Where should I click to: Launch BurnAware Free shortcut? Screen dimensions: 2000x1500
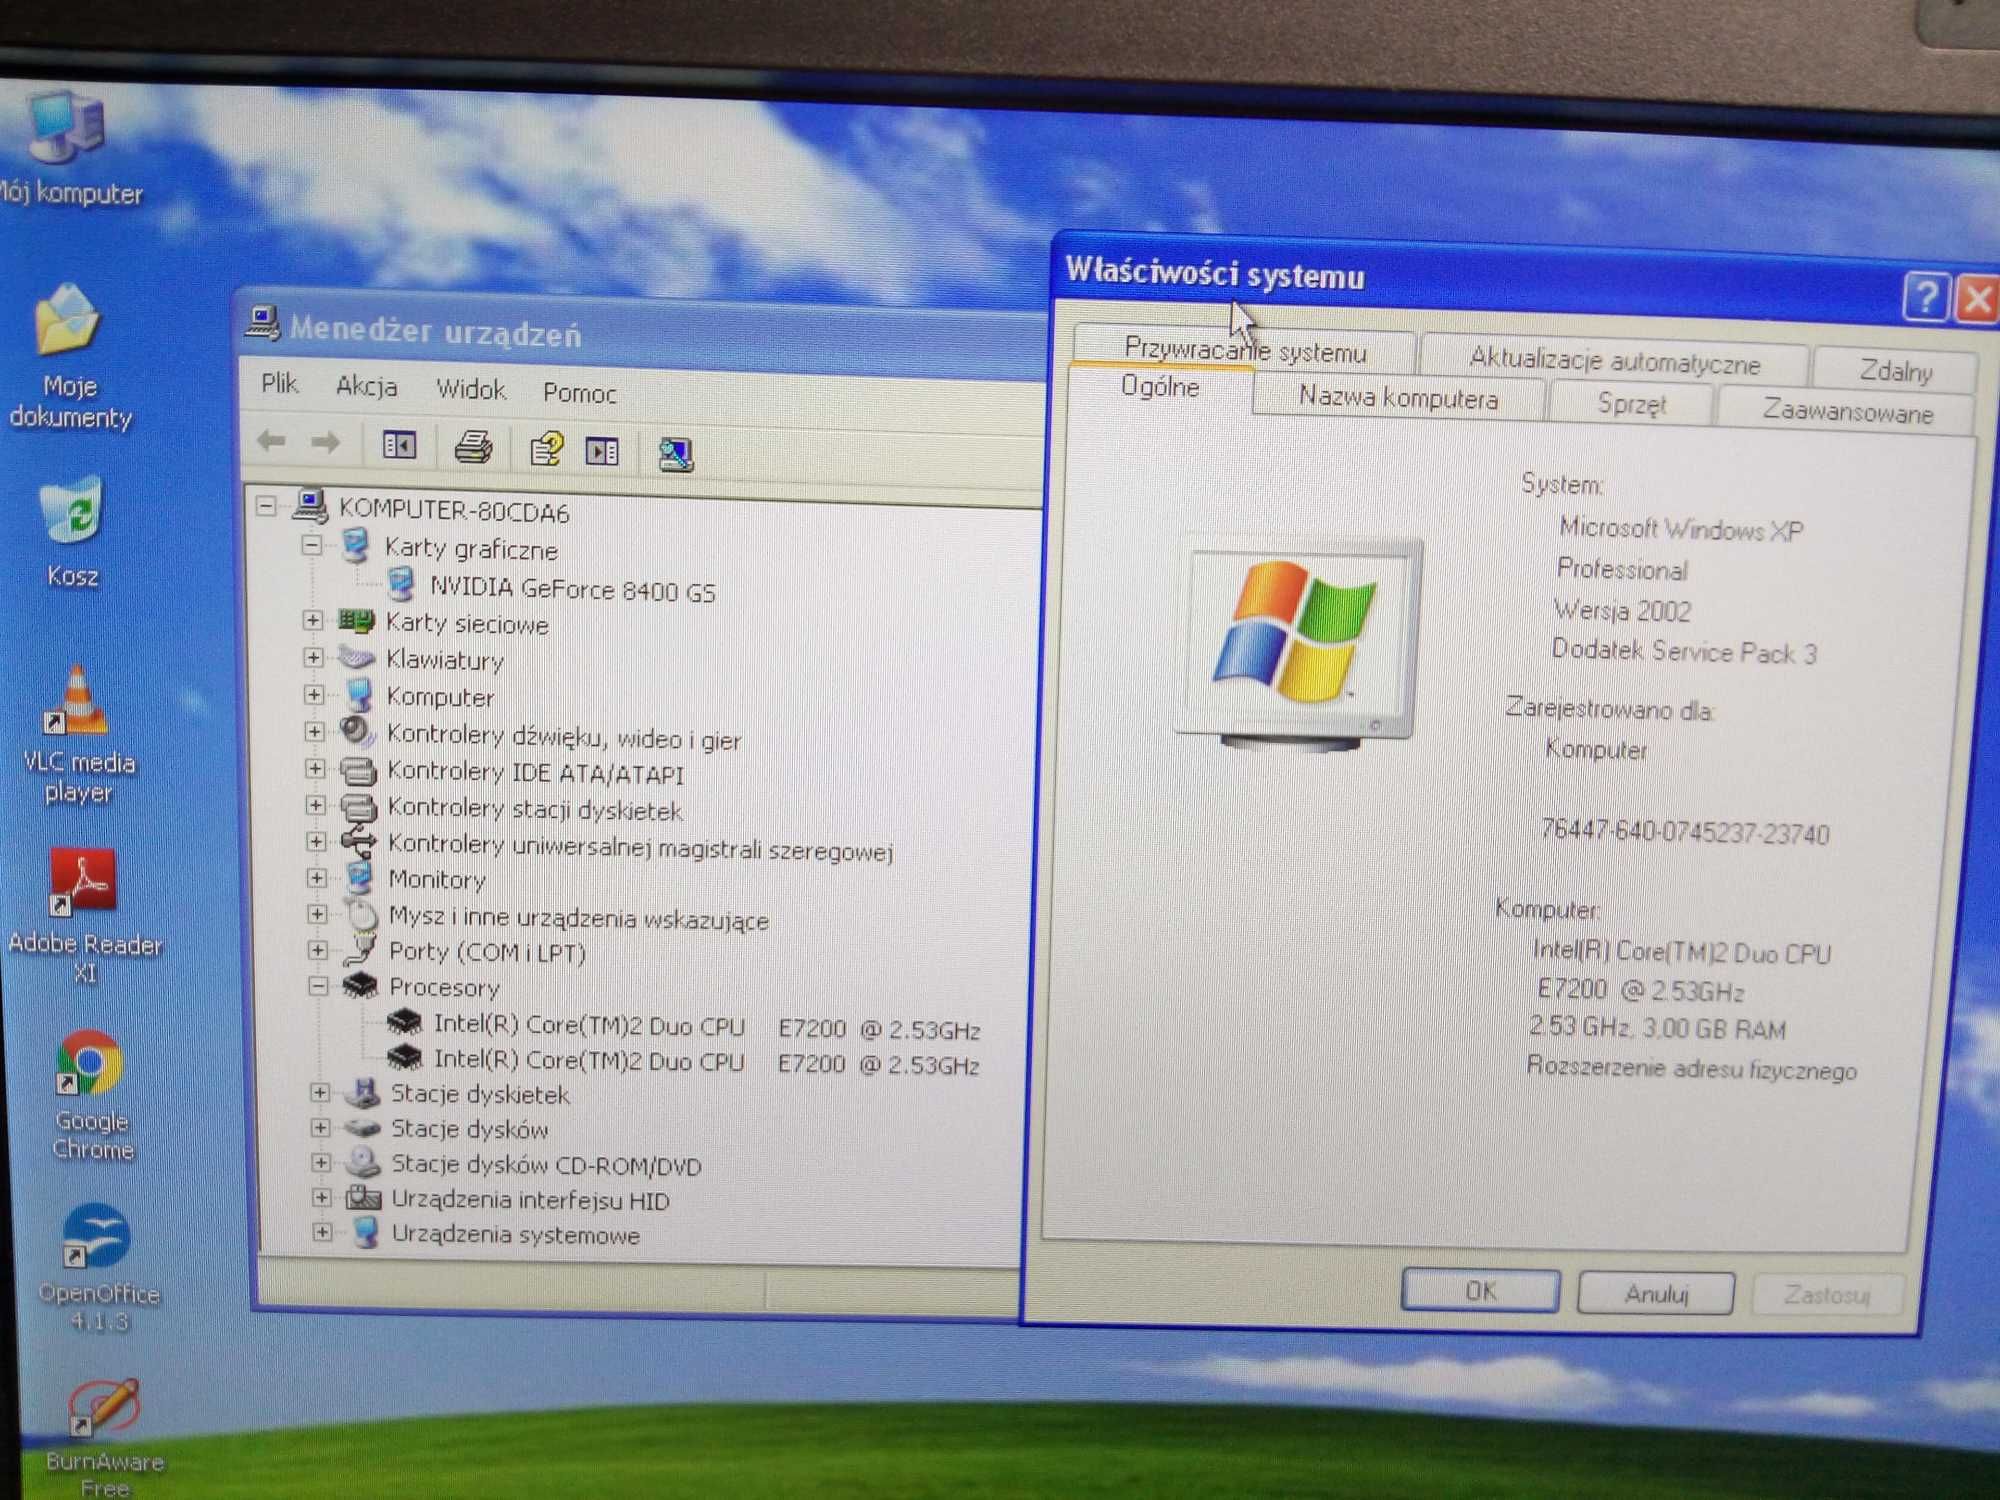coord(104,1406)
